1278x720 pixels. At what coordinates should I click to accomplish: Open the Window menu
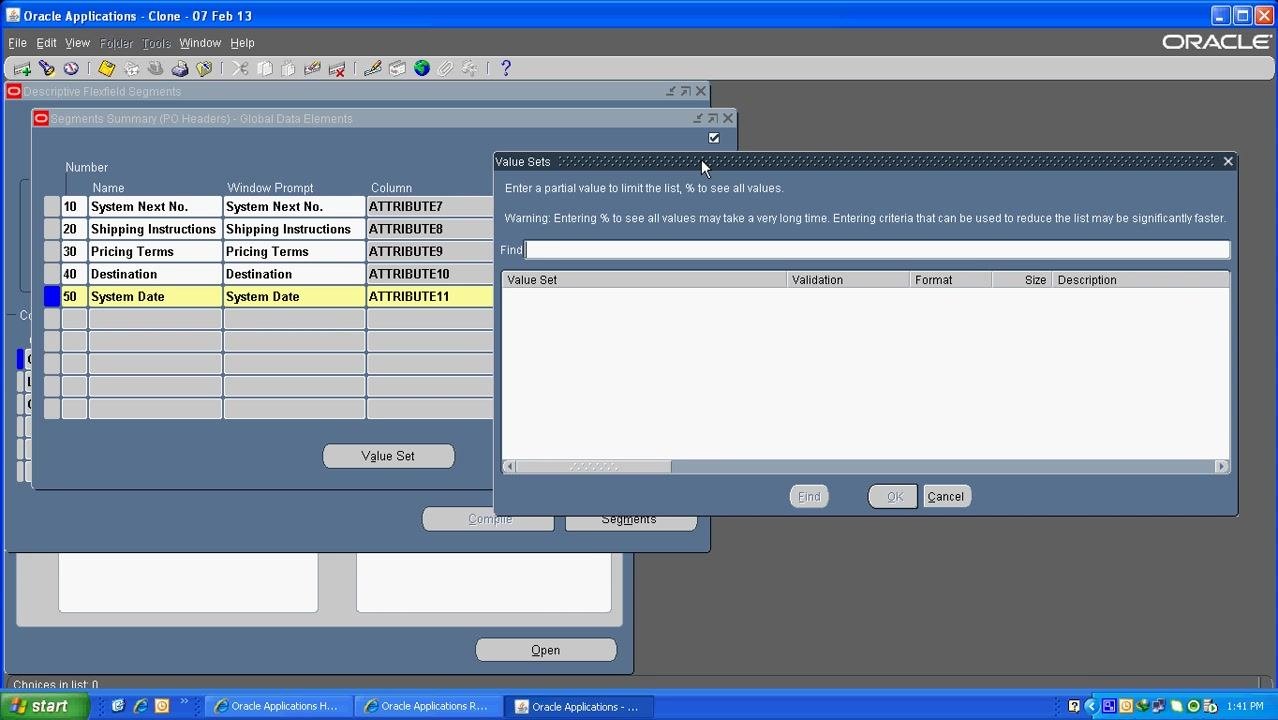pos(200,43)
